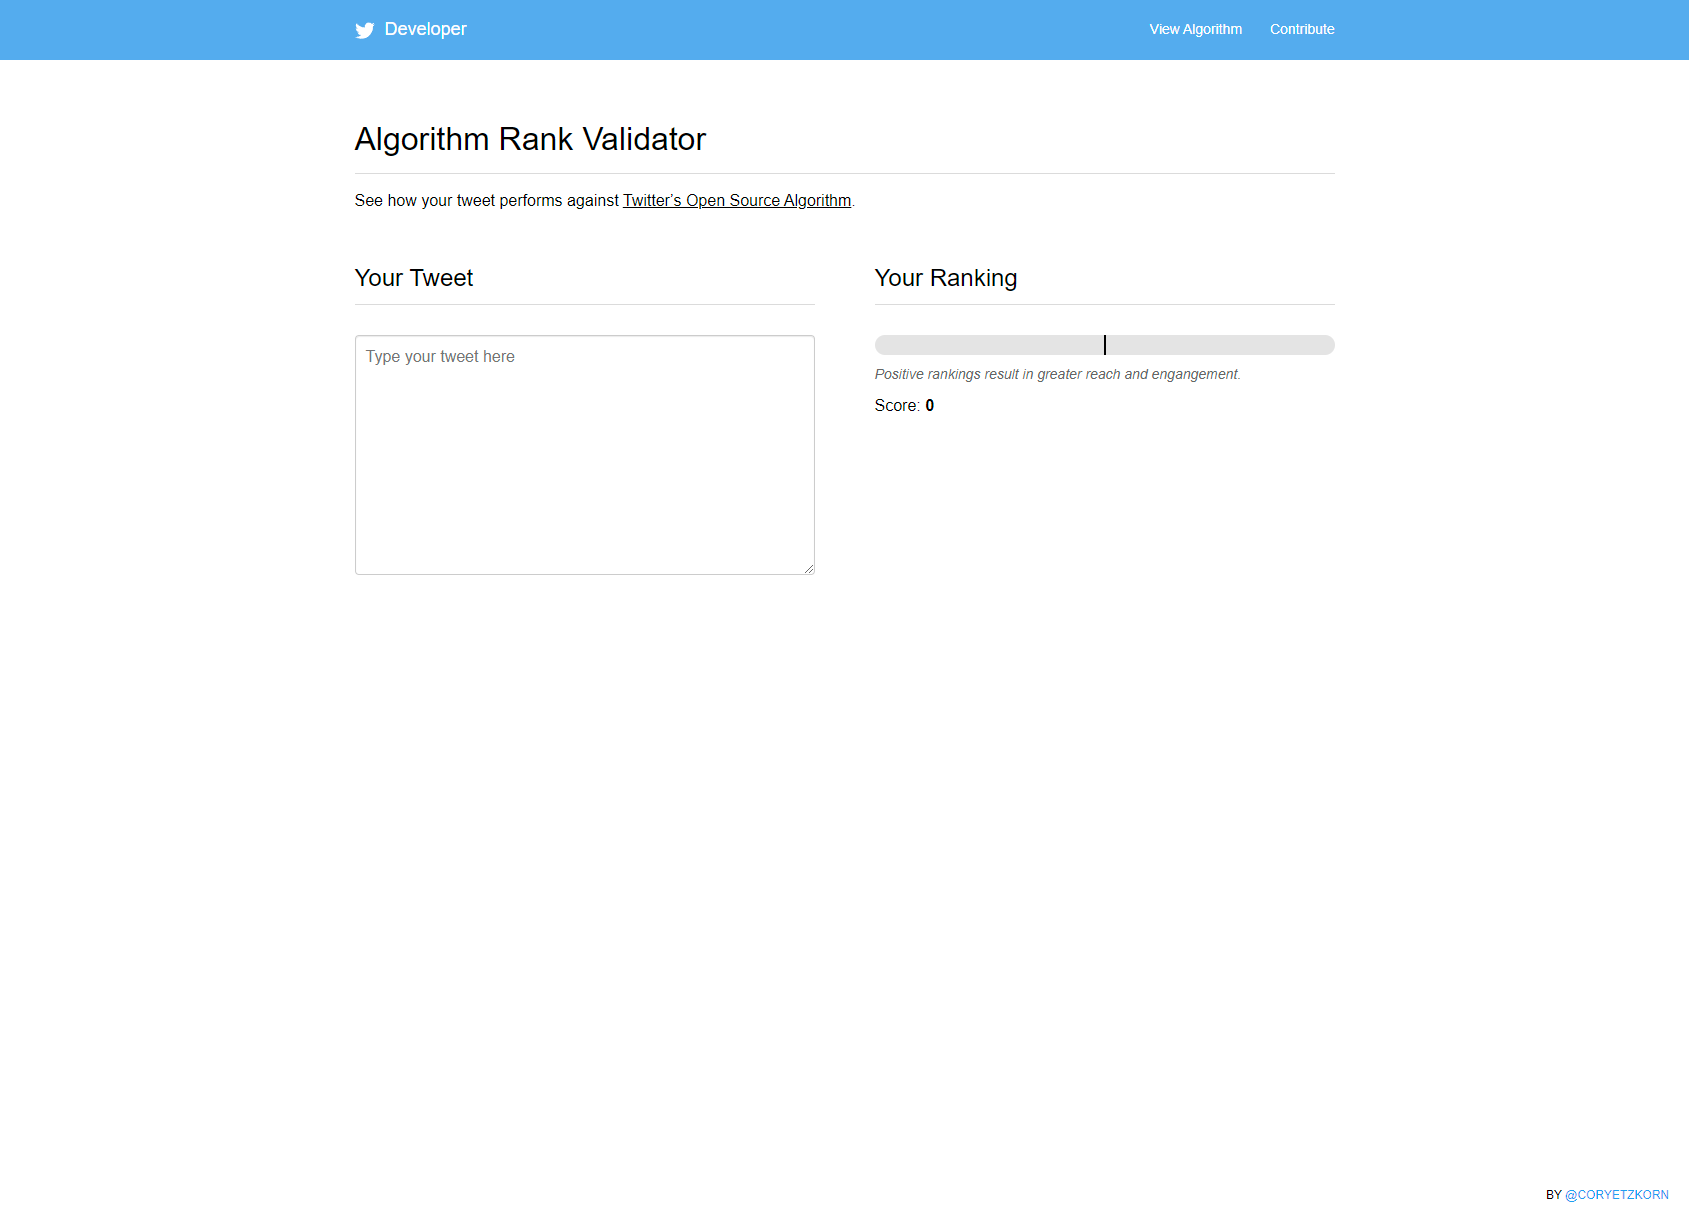Image resolution: width=1689 pixels, height=1224 pixels.
Task: Open View Algorithm in the header
Action: pos(1196,29)
